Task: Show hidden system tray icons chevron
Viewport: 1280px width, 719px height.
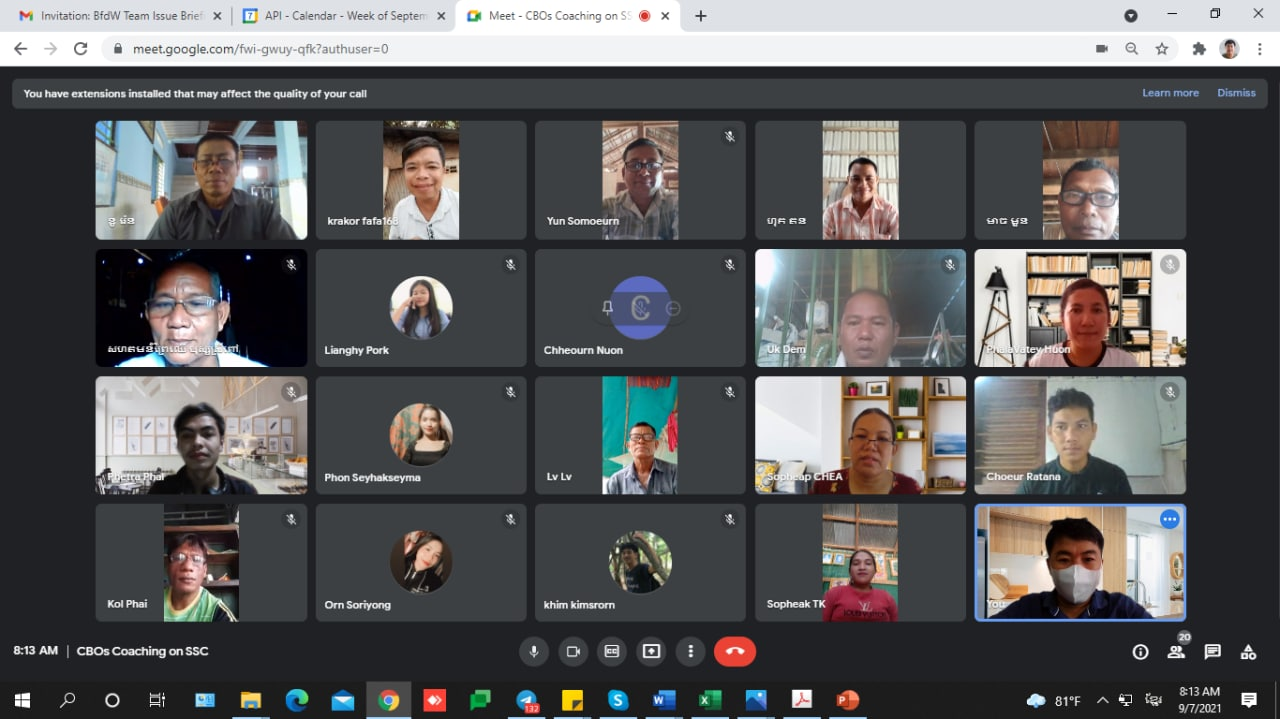Action: click(x=1102, y=700)
